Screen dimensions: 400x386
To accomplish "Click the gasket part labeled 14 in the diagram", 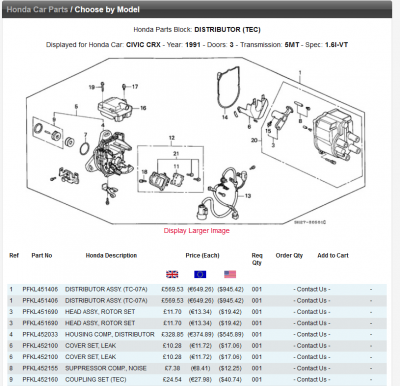I will [x=227, y=87].
